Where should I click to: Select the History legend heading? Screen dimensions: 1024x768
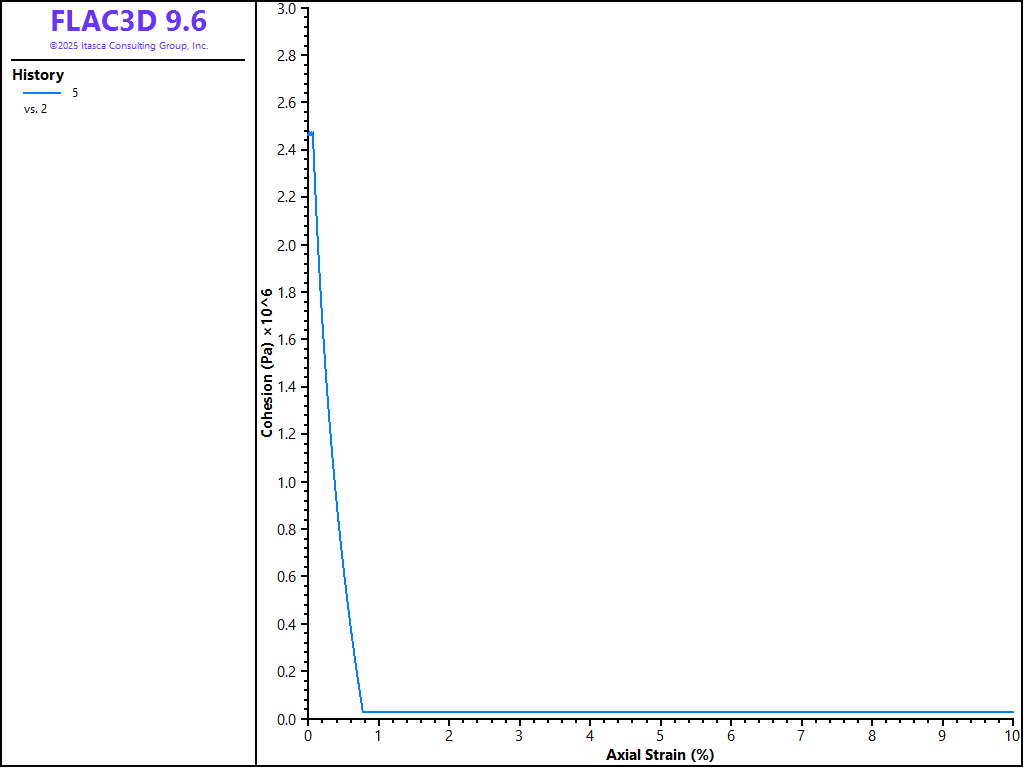[38, 75]
